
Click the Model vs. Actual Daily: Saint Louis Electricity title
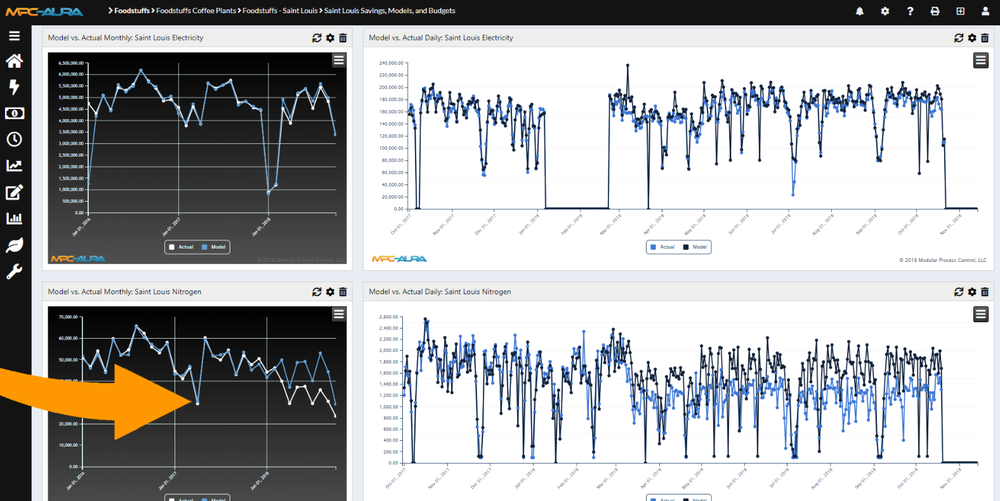441,38
